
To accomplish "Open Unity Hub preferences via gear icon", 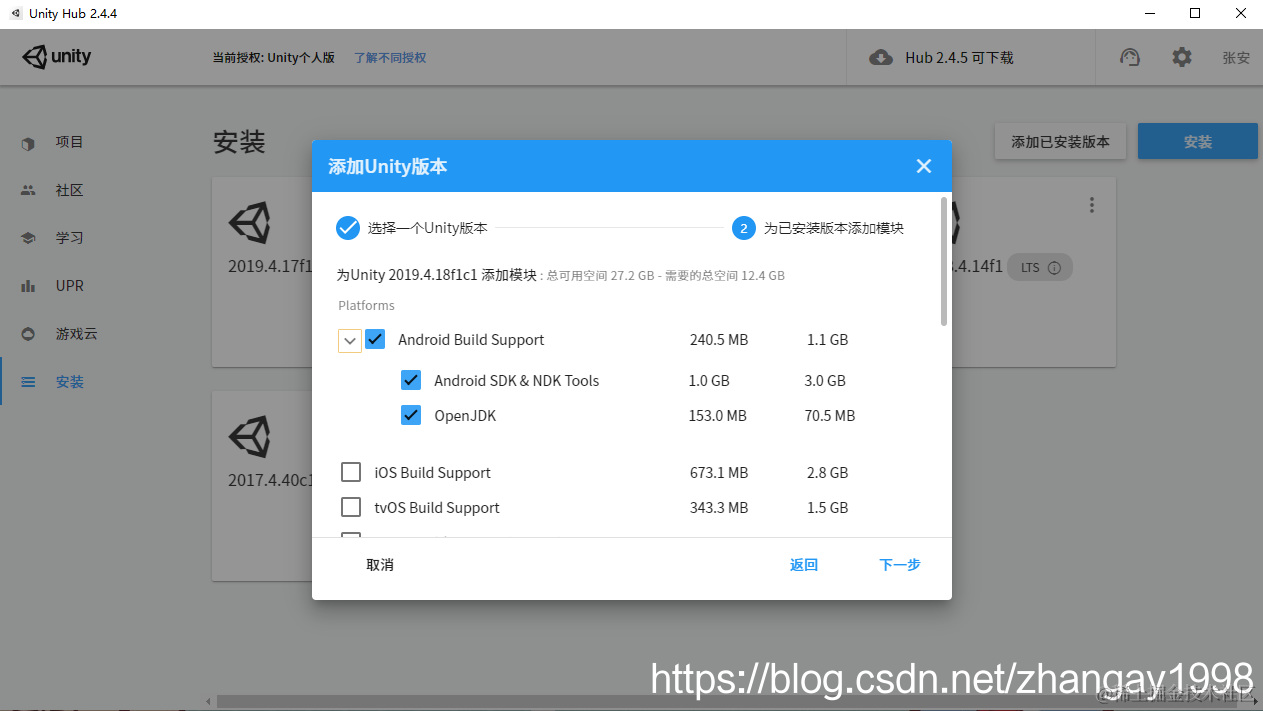I will [1182, 57].
